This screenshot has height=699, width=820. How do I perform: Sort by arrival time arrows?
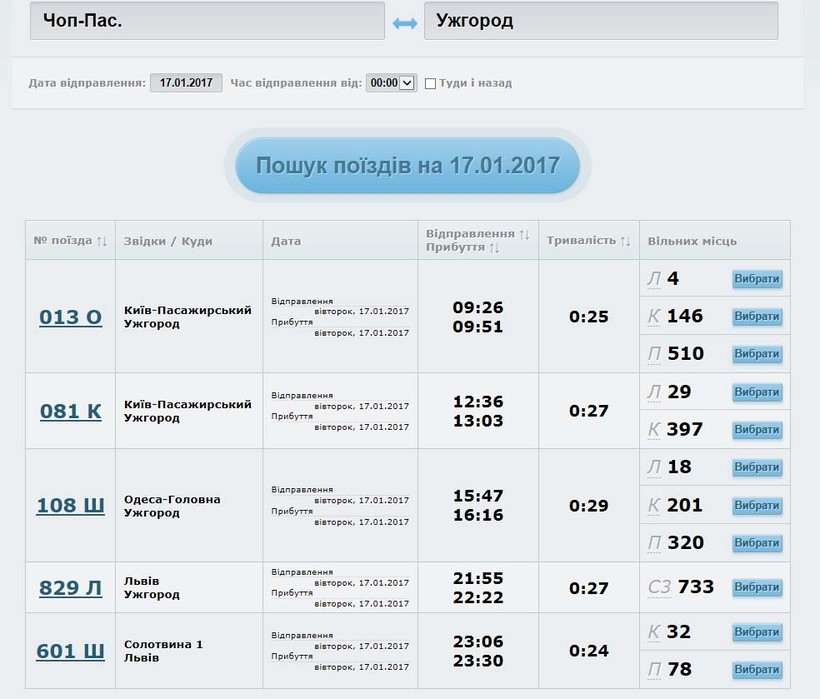tap(494, 248)
